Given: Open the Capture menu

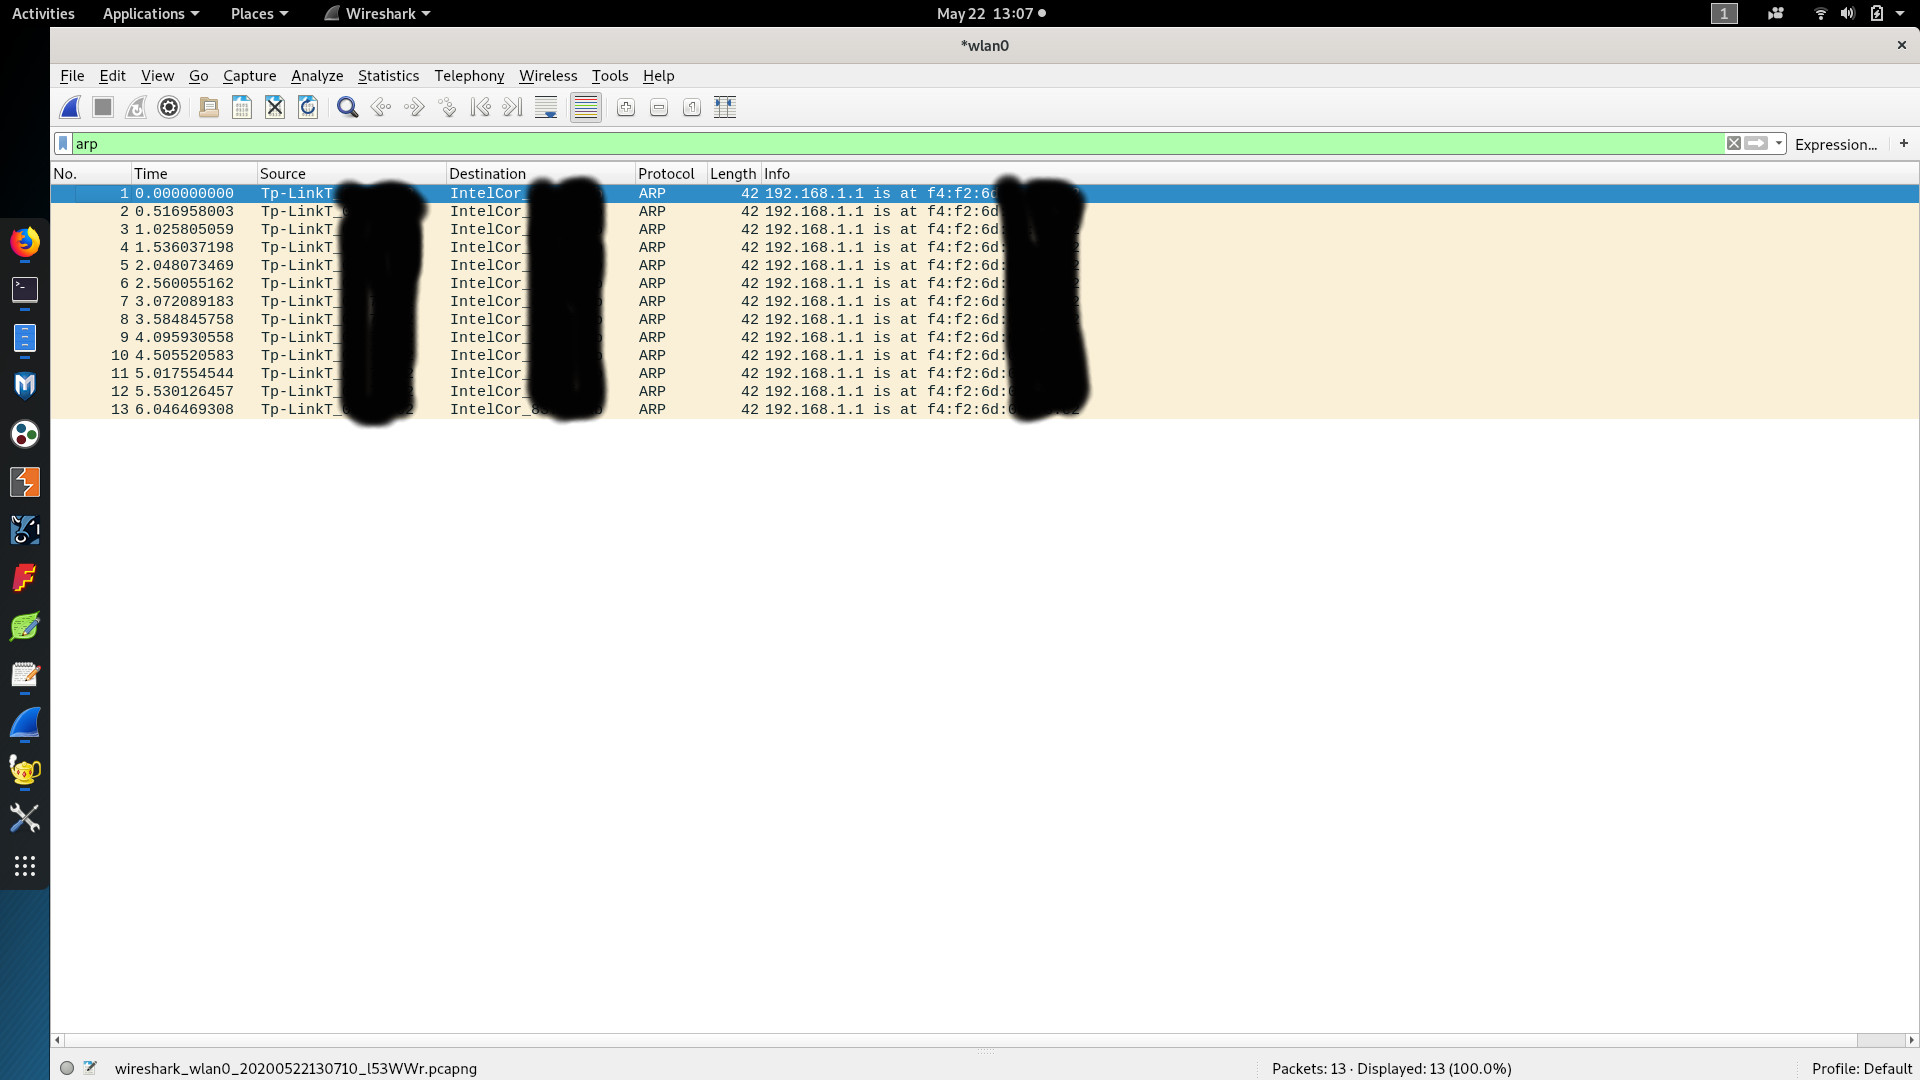Looking at the screenshot, I should tap(249, 74).
